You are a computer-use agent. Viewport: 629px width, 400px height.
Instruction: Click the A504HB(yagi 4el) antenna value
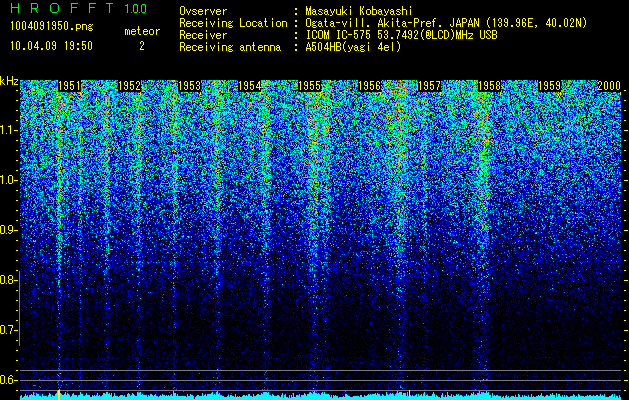[x=353, y=47]
